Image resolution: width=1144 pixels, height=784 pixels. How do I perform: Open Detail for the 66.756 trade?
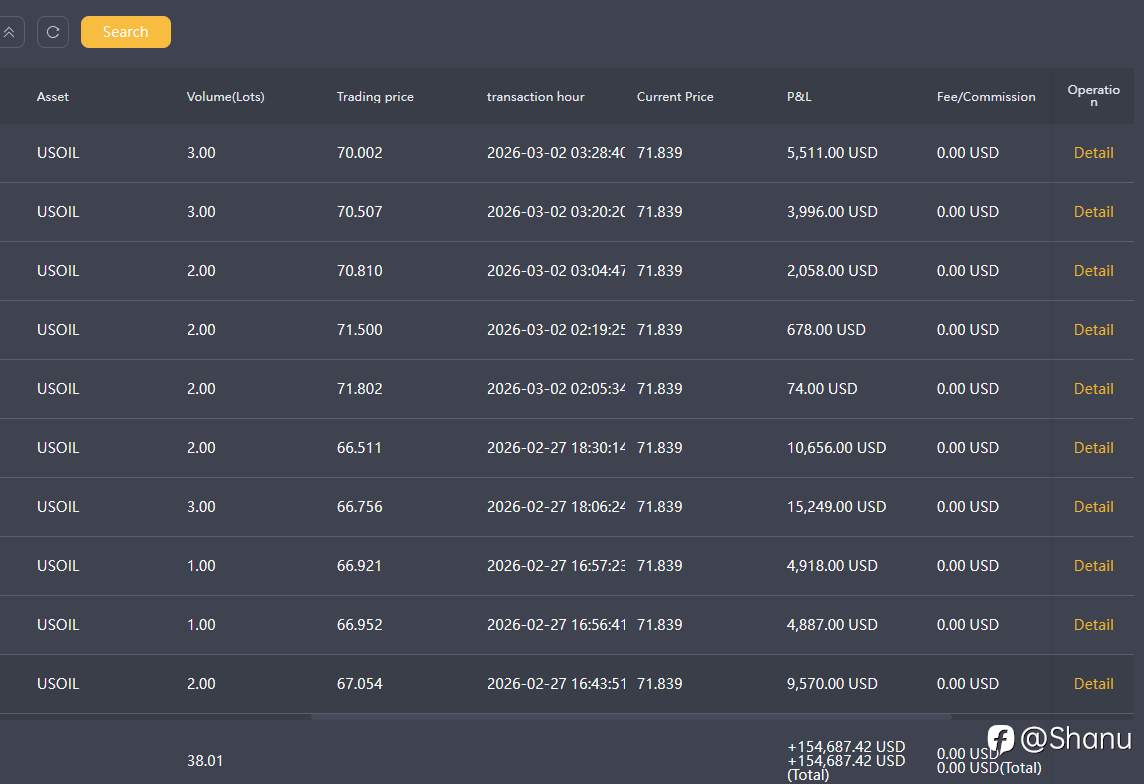(x=1093, y=507)
